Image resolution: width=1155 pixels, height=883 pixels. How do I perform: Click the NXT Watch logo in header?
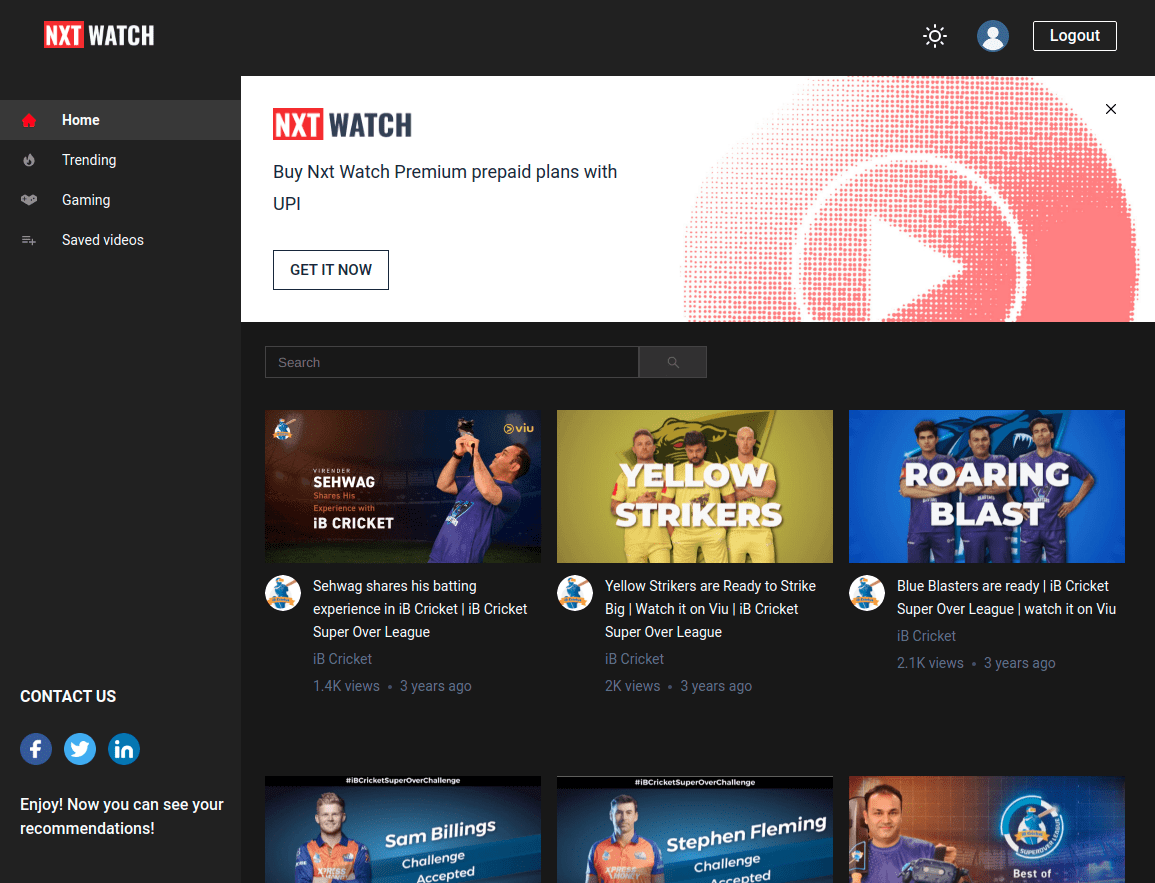tap(99, 35)
